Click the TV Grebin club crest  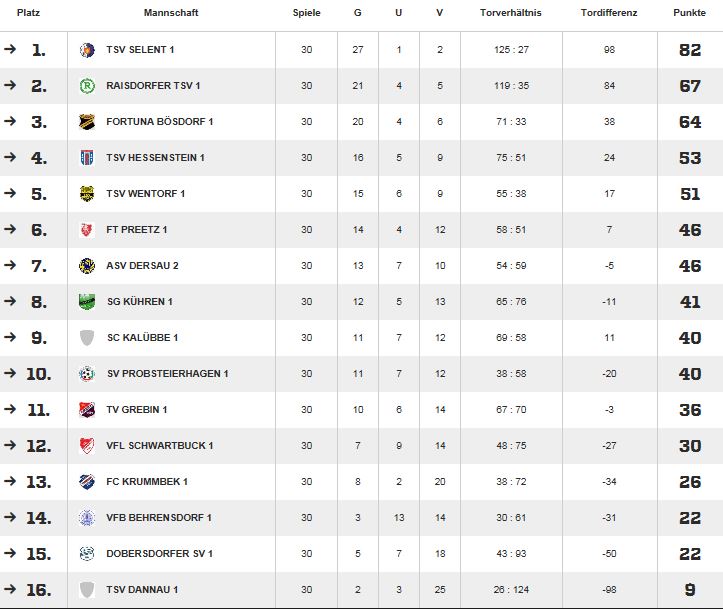point(87,409)
